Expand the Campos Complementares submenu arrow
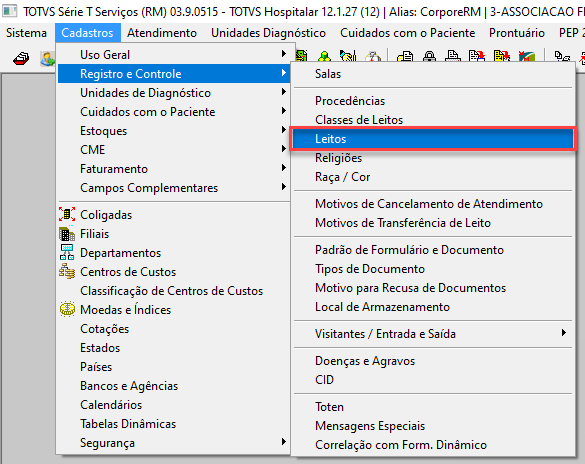Screen dimensions: 585x464 click(284, 187)
